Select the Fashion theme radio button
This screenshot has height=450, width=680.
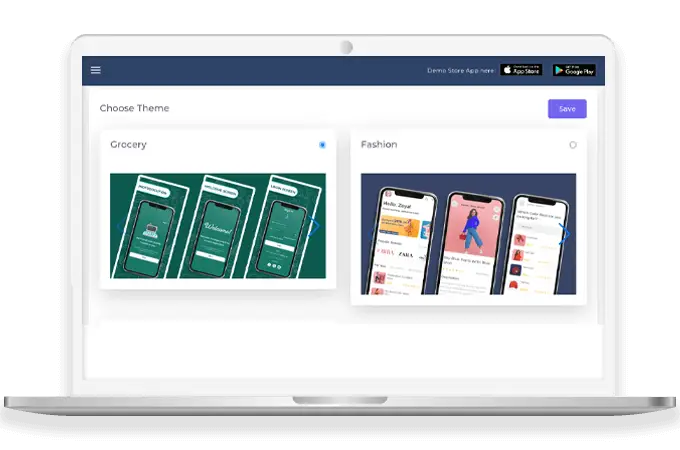pyautogui.click(x=573, y=145)
